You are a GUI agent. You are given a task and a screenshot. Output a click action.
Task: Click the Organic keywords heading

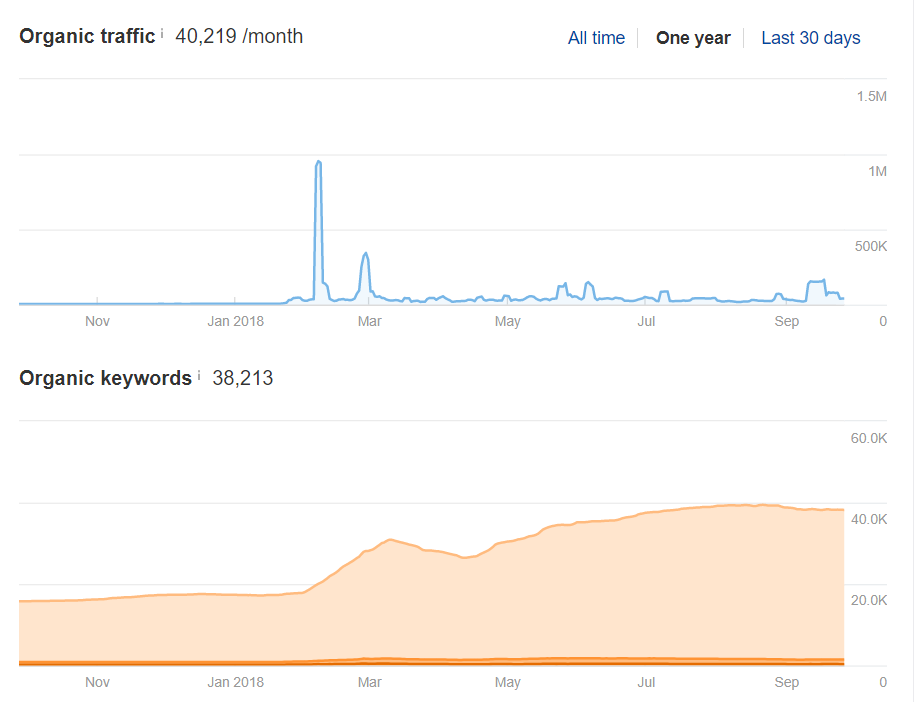pos(105,378)
